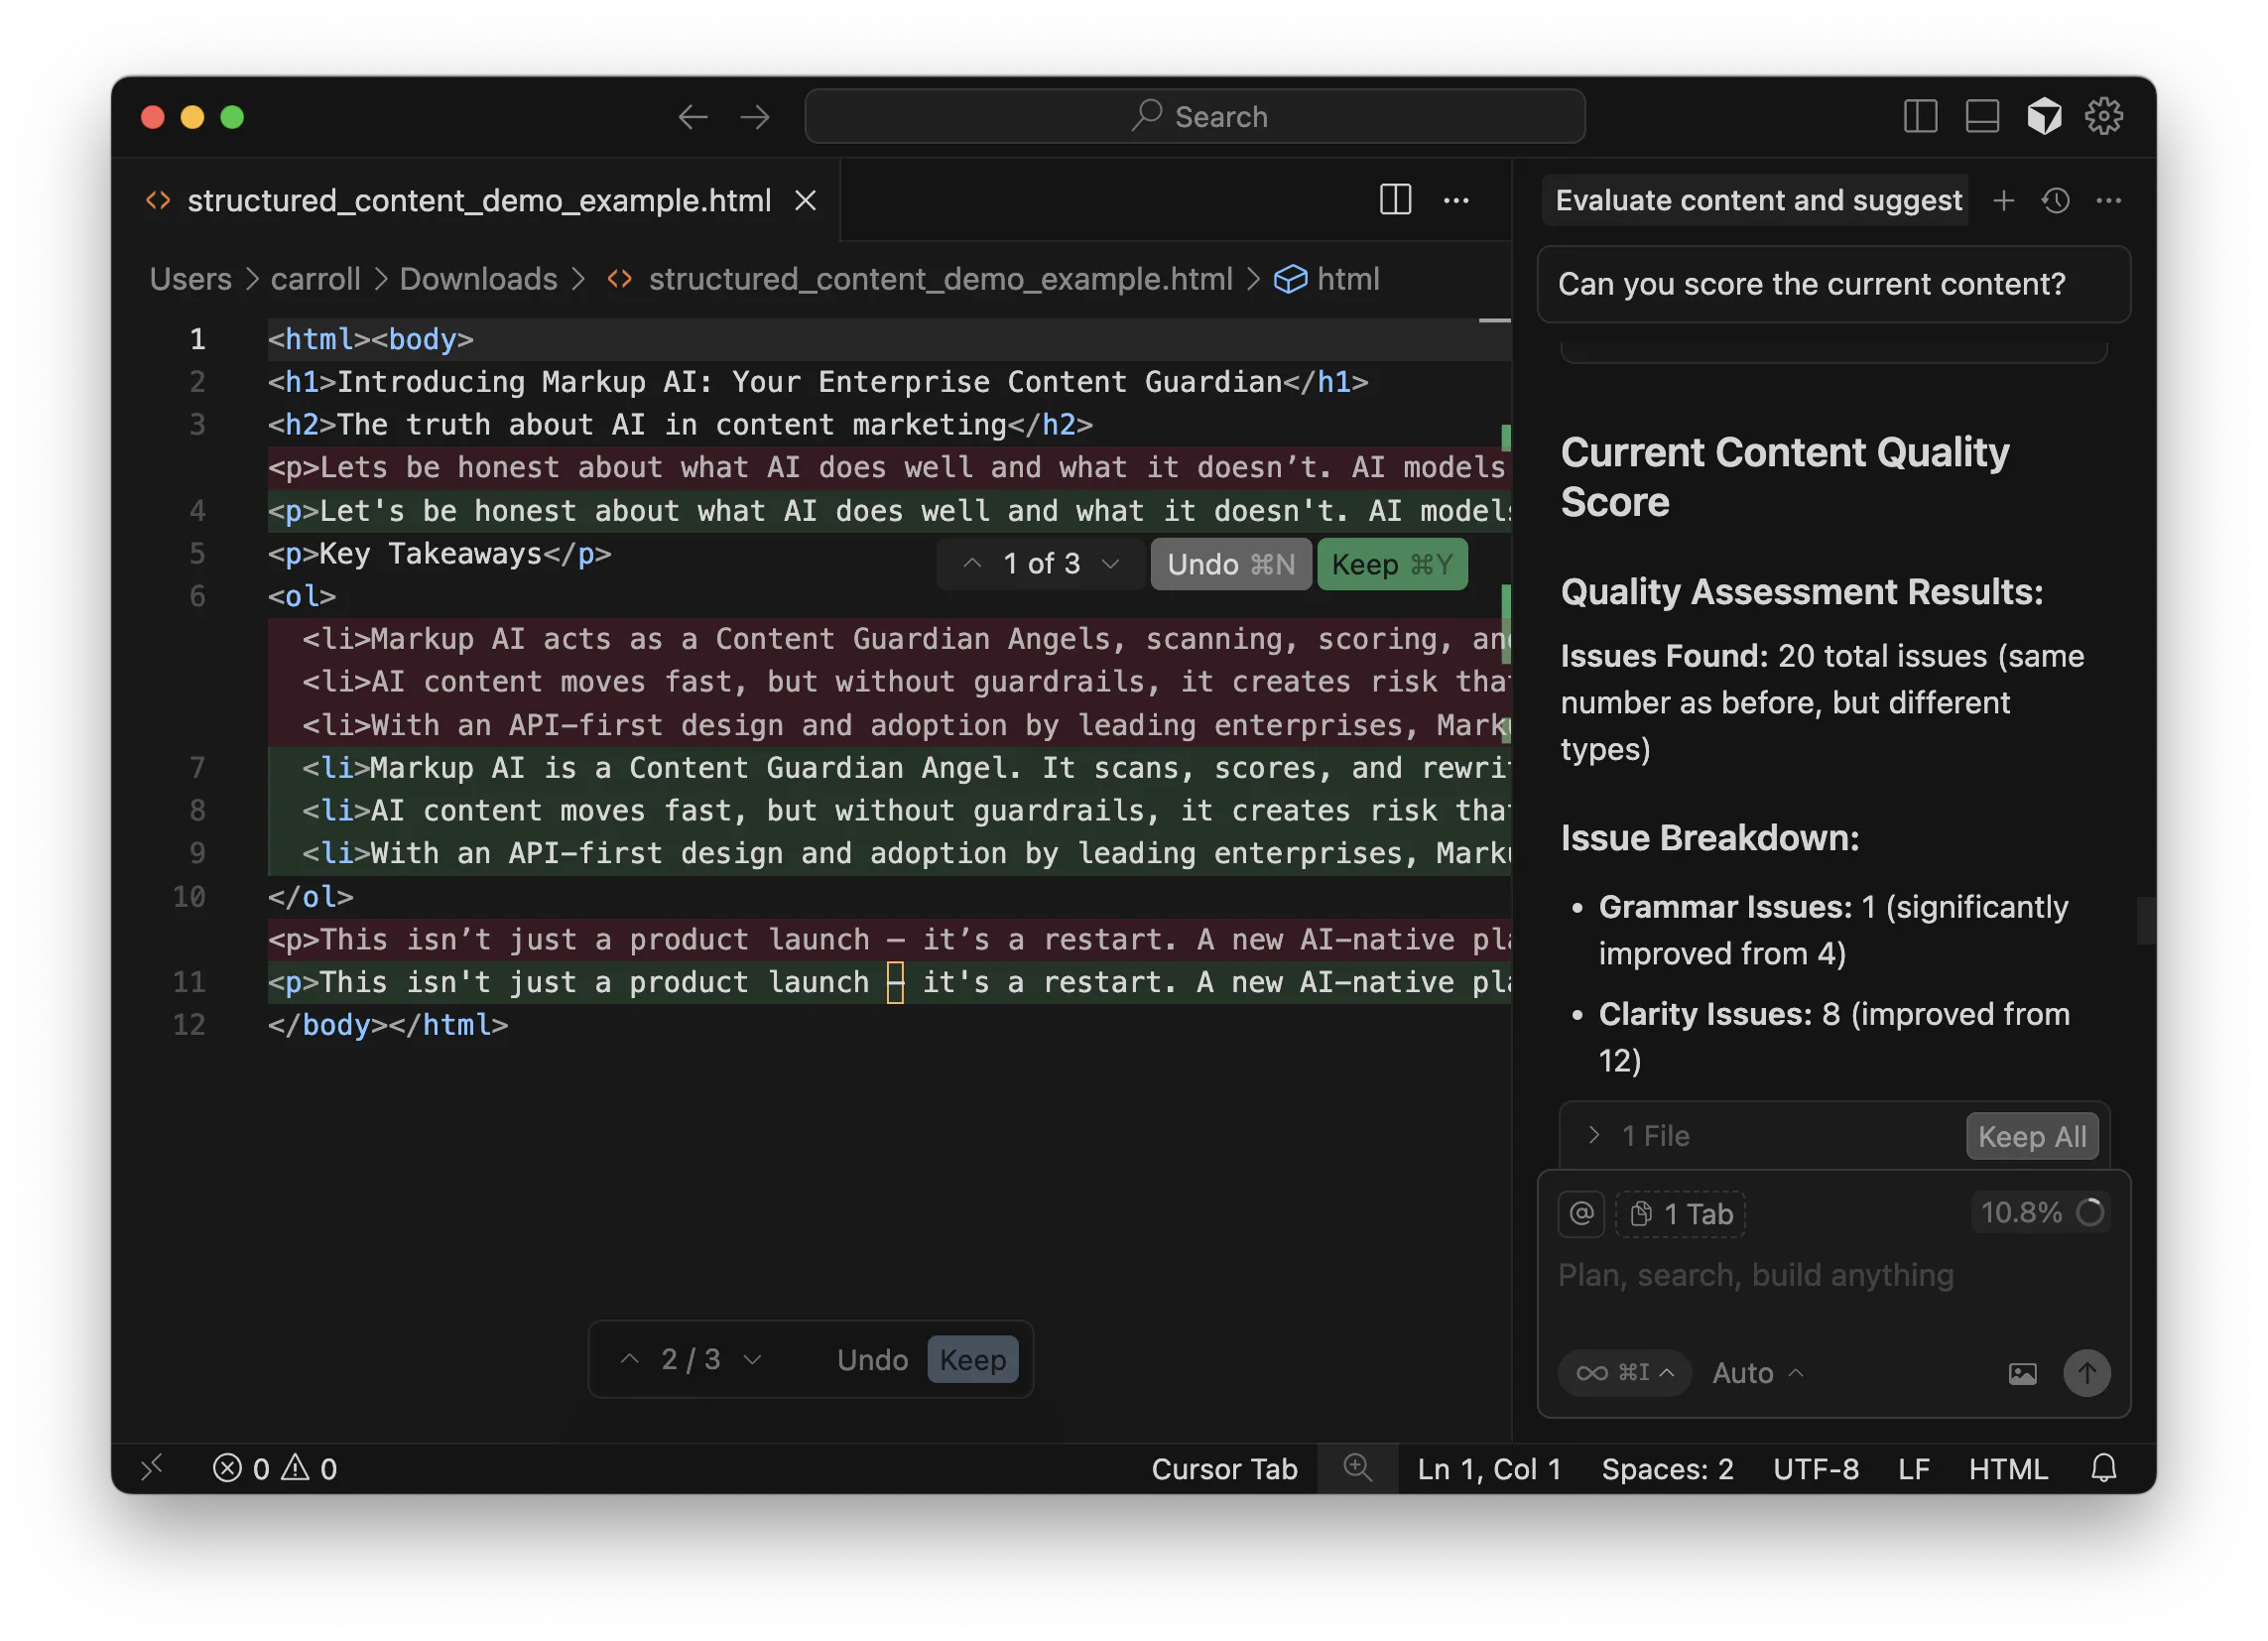Show chat history clock icon
2268x1641 pixels.
[x=2056, y=201]
